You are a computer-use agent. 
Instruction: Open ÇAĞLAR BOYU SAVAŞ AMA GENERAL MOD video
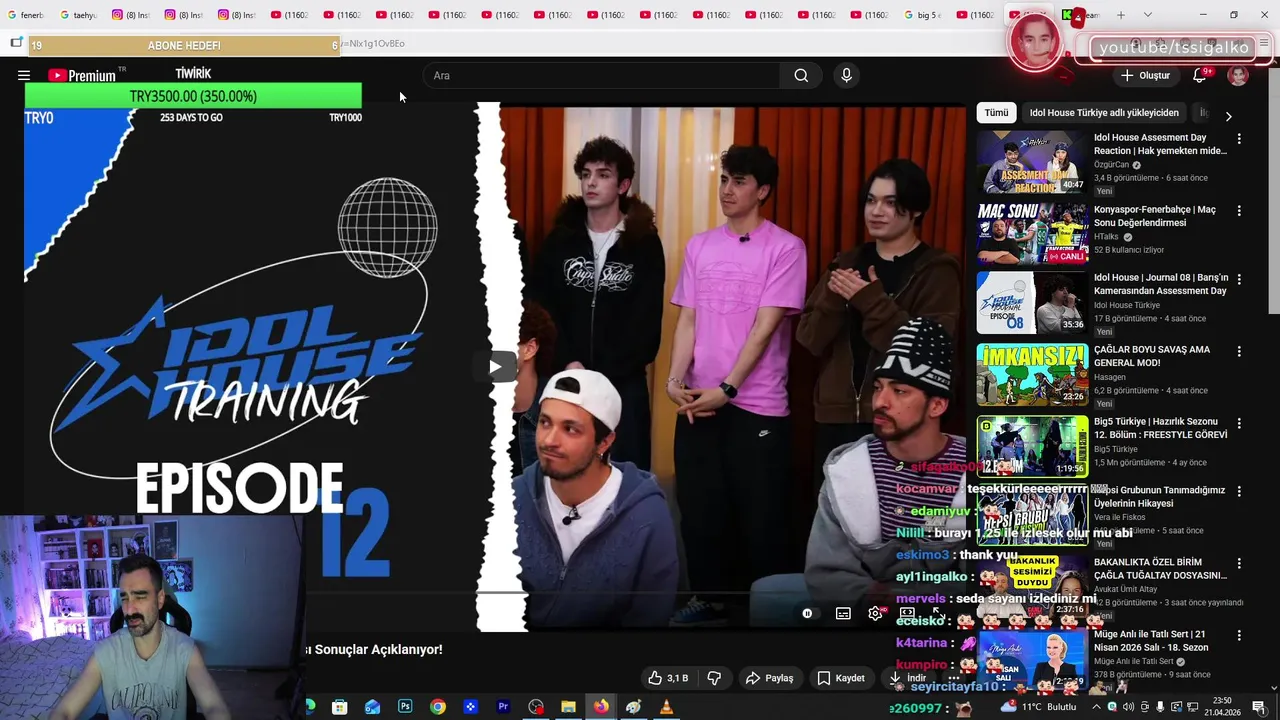click(x=1152, y=356)
